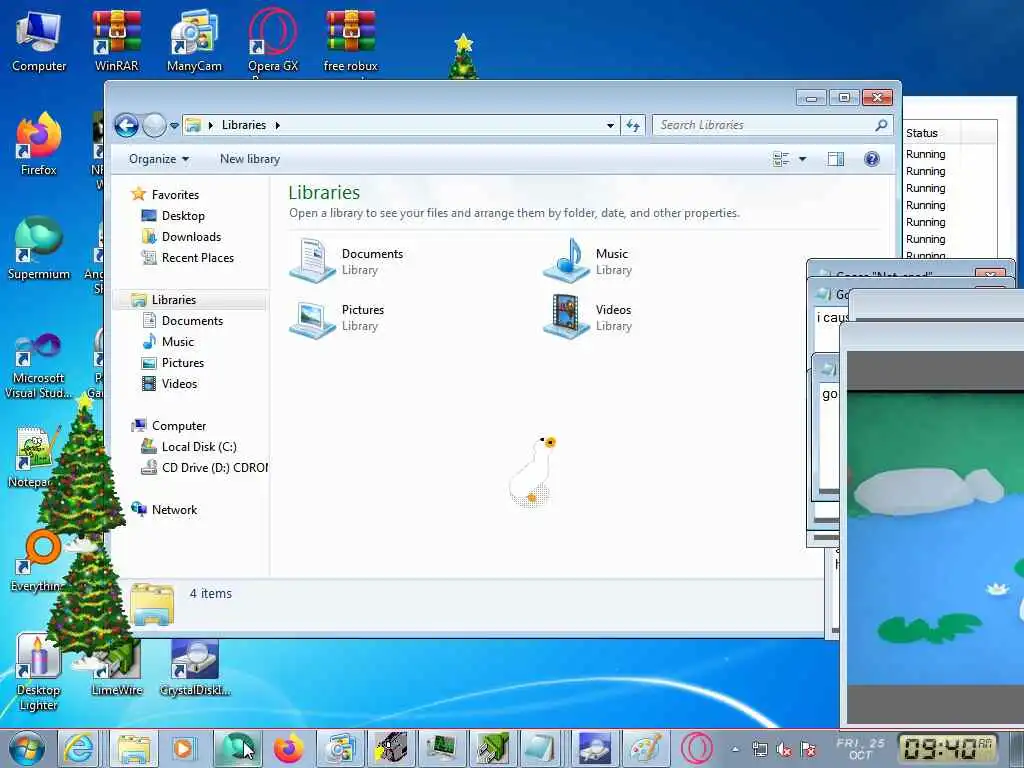Click the search magnifier in Search Libraries

[881, 124]
